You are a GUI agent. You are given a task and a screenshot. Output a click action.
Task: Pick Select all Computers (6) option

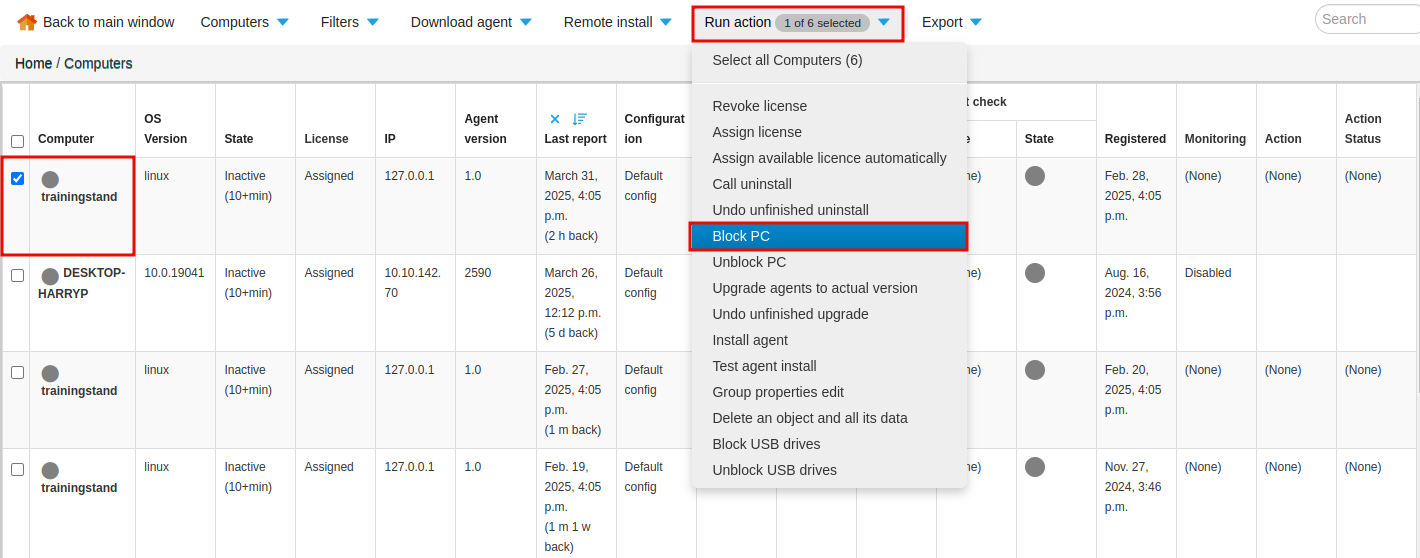(x=787, y=60)
